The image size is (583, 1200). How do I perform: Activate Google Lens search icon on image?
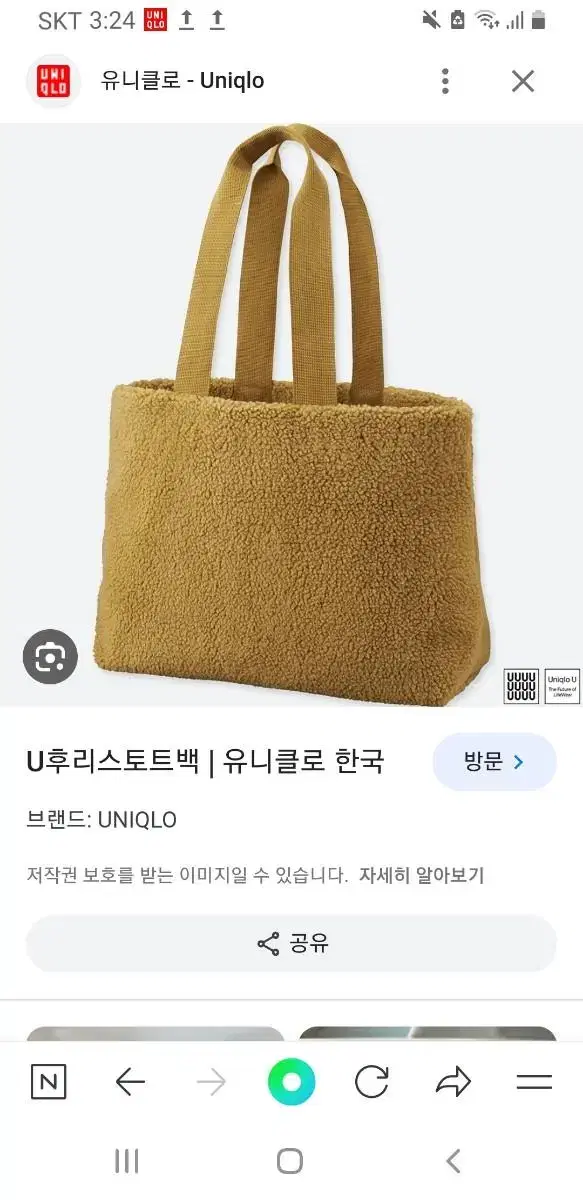[x=50, y=656]
